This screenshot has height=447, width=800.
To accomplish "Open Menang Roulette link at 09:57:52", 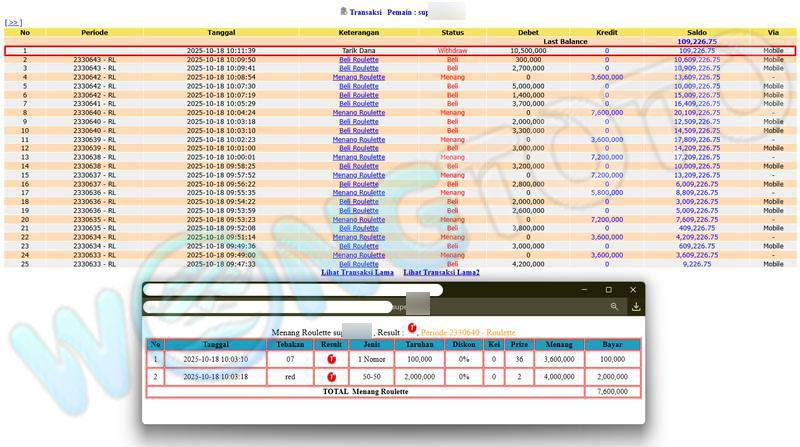I will pyautogui.click(x=359, y=175).
